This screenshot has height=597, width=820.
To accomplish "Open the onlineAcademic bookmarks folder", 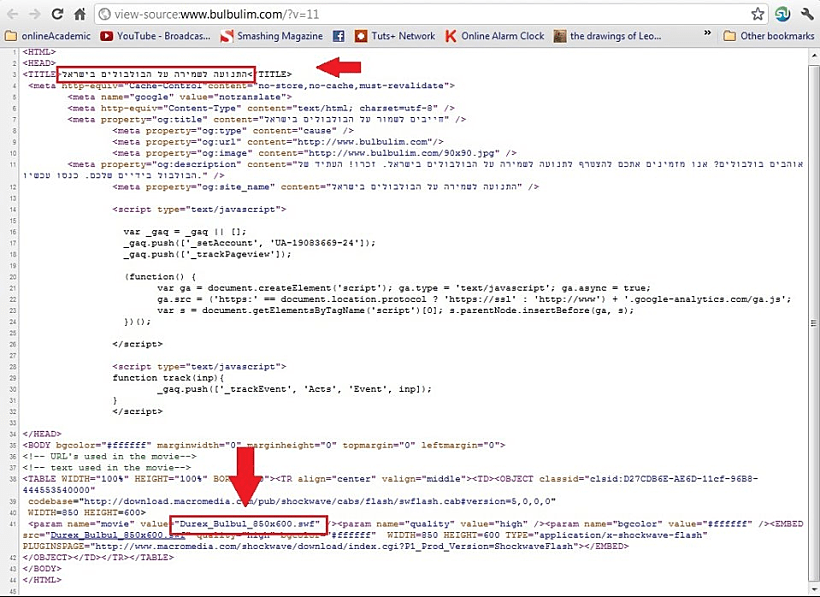I will click(x=47, y=36).
